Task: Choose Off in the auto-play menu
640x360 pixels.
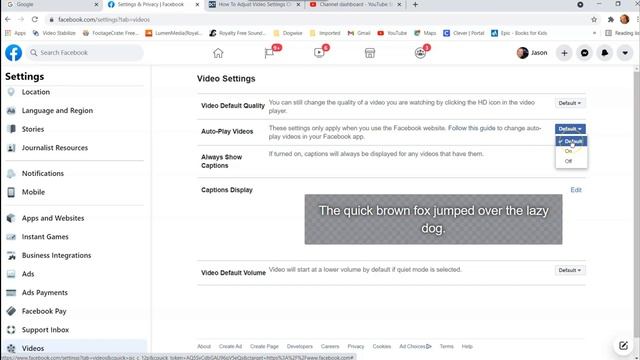Action: 571,161
